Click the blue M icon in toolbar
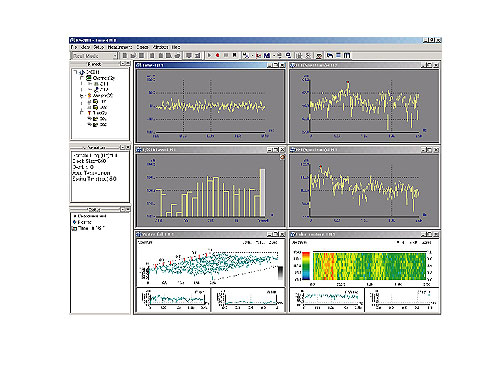 (267, 56)
